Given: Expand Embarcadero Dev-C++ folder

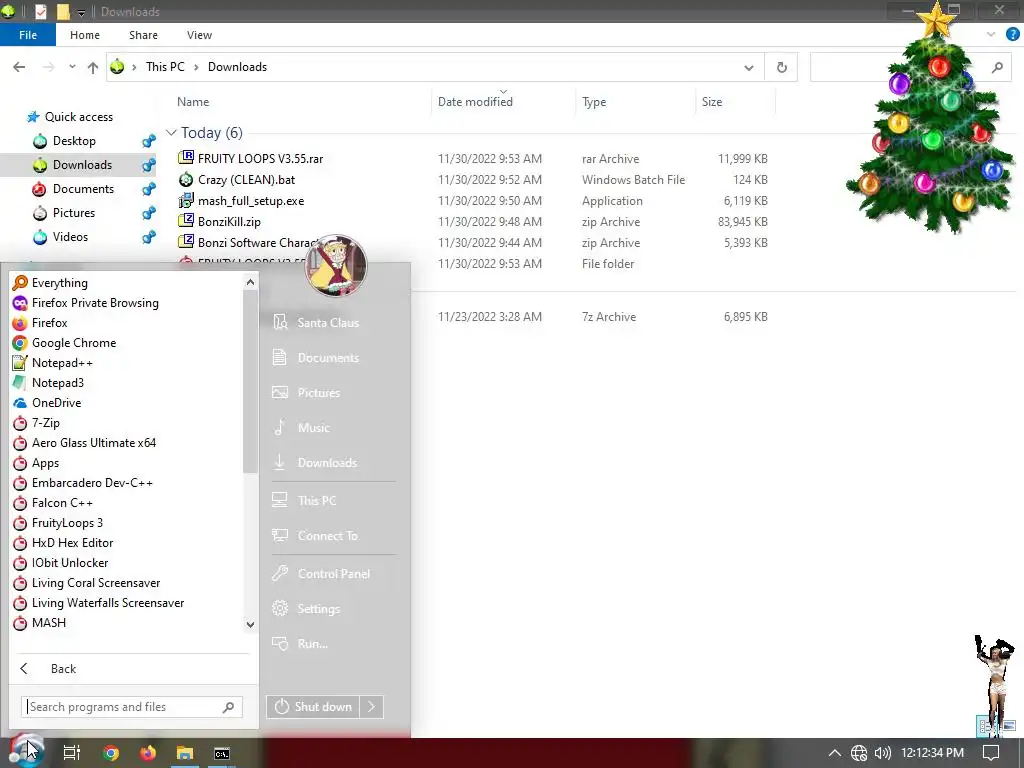Looking at the screenshot, I should coord(82,483).
